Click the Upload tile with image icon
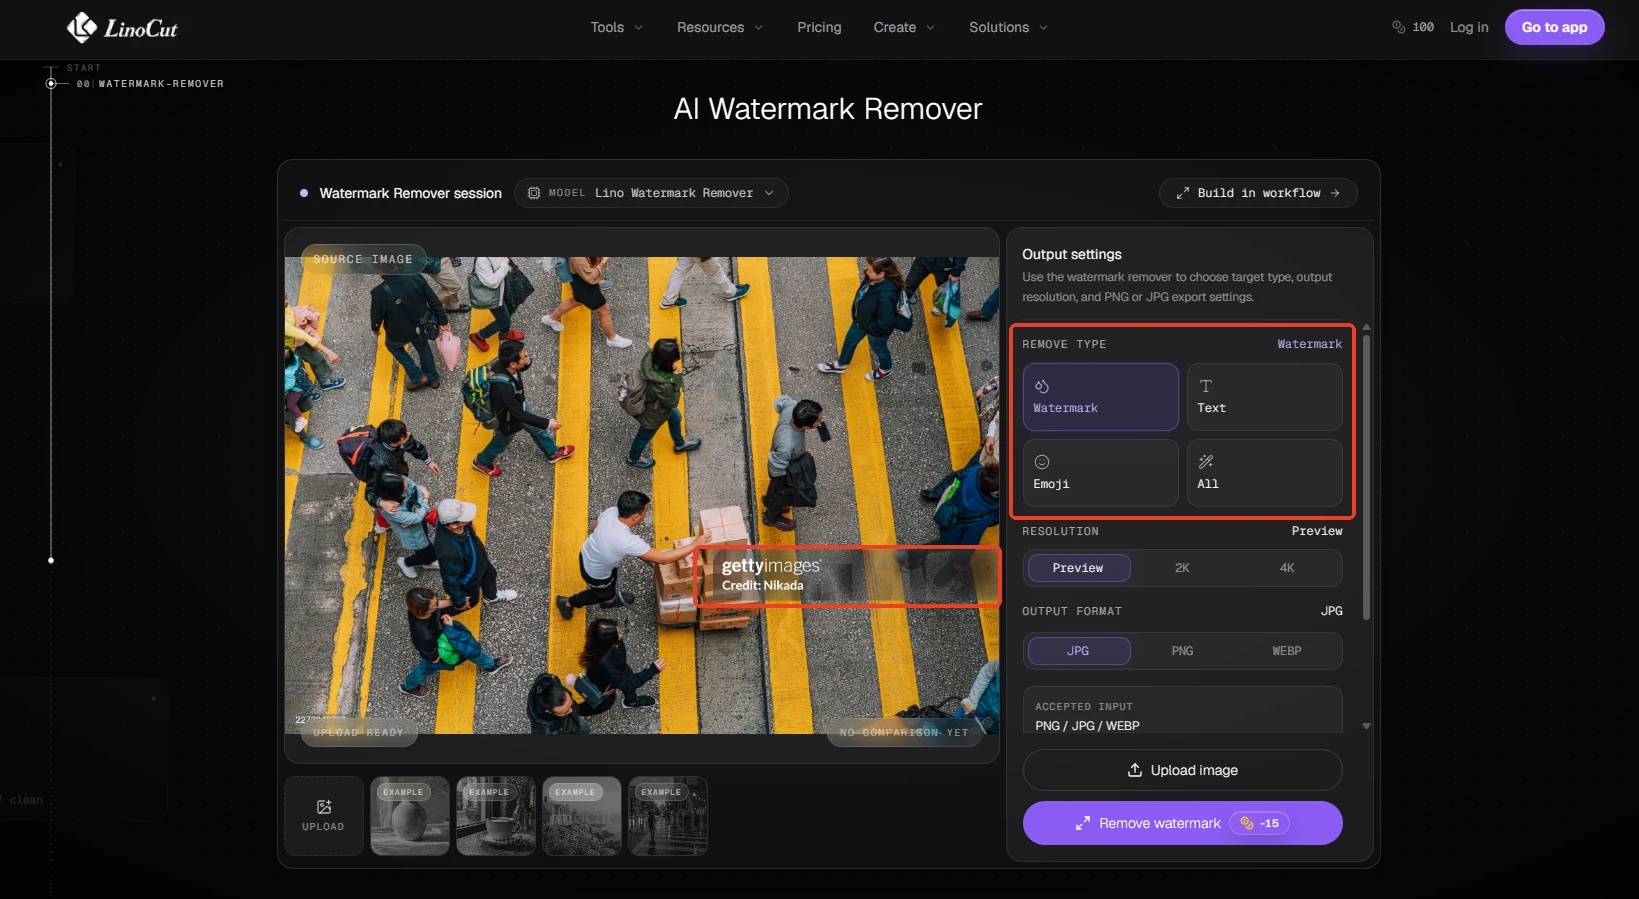This screenshot has height=899, width=1639. coord(323,816)
